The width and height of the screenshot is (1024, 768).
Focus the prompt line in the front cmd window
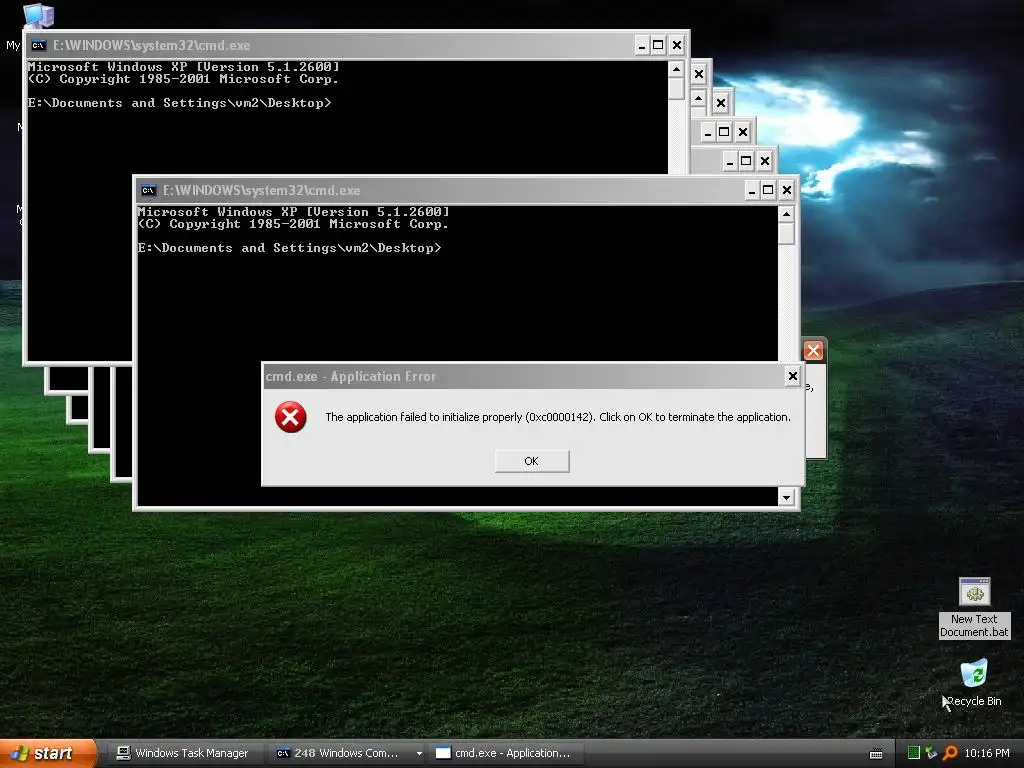tap(289, 248)
